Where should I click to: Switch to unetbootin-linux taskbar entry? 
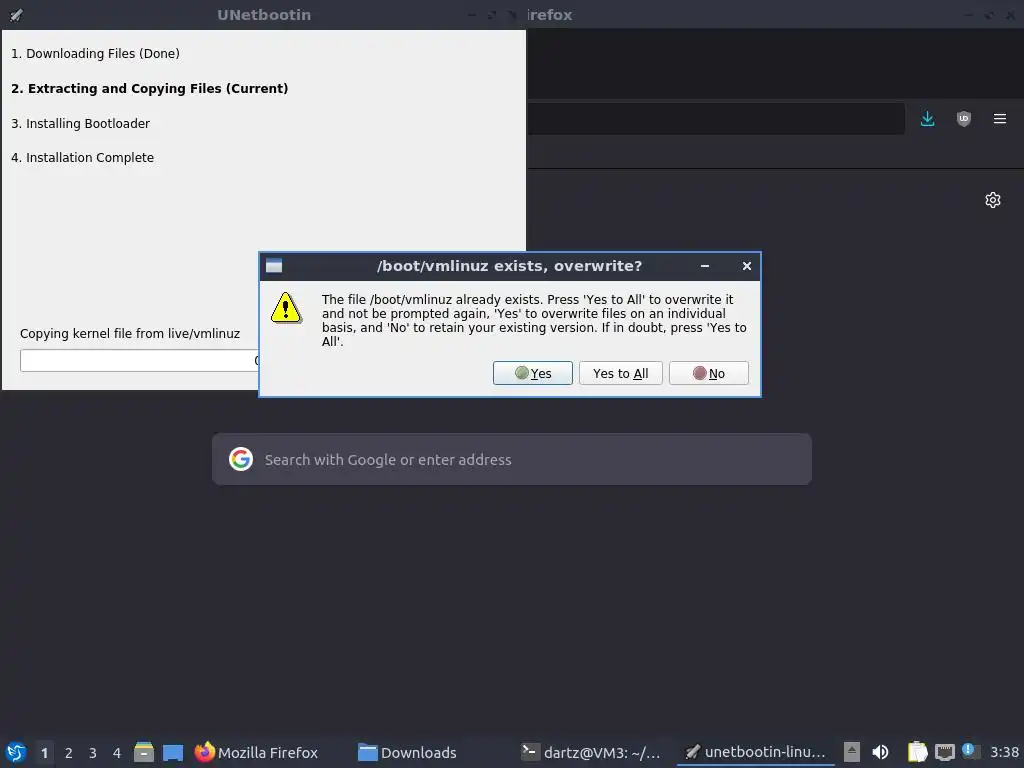point(756,752)
